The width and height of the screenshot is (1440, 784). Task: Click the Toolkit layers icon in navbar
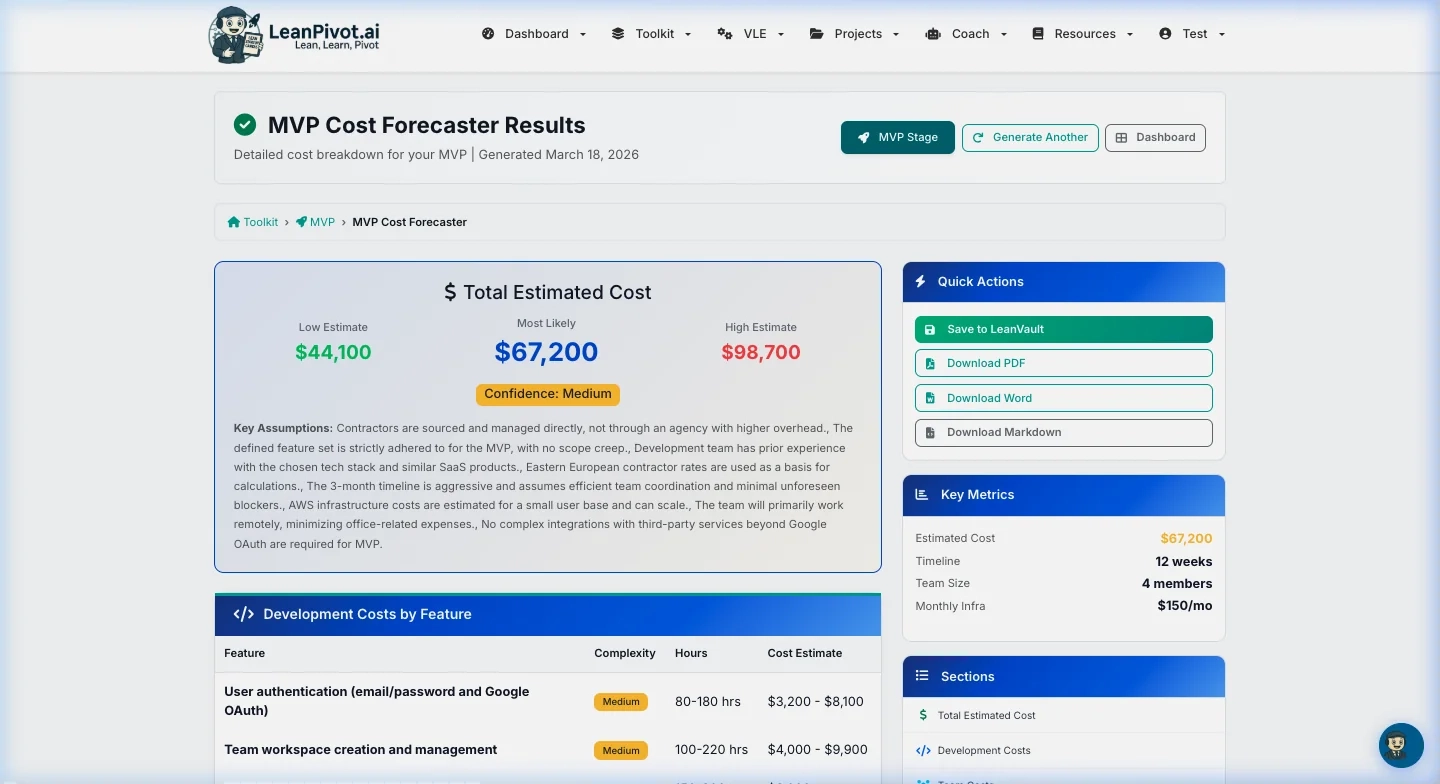617,33
